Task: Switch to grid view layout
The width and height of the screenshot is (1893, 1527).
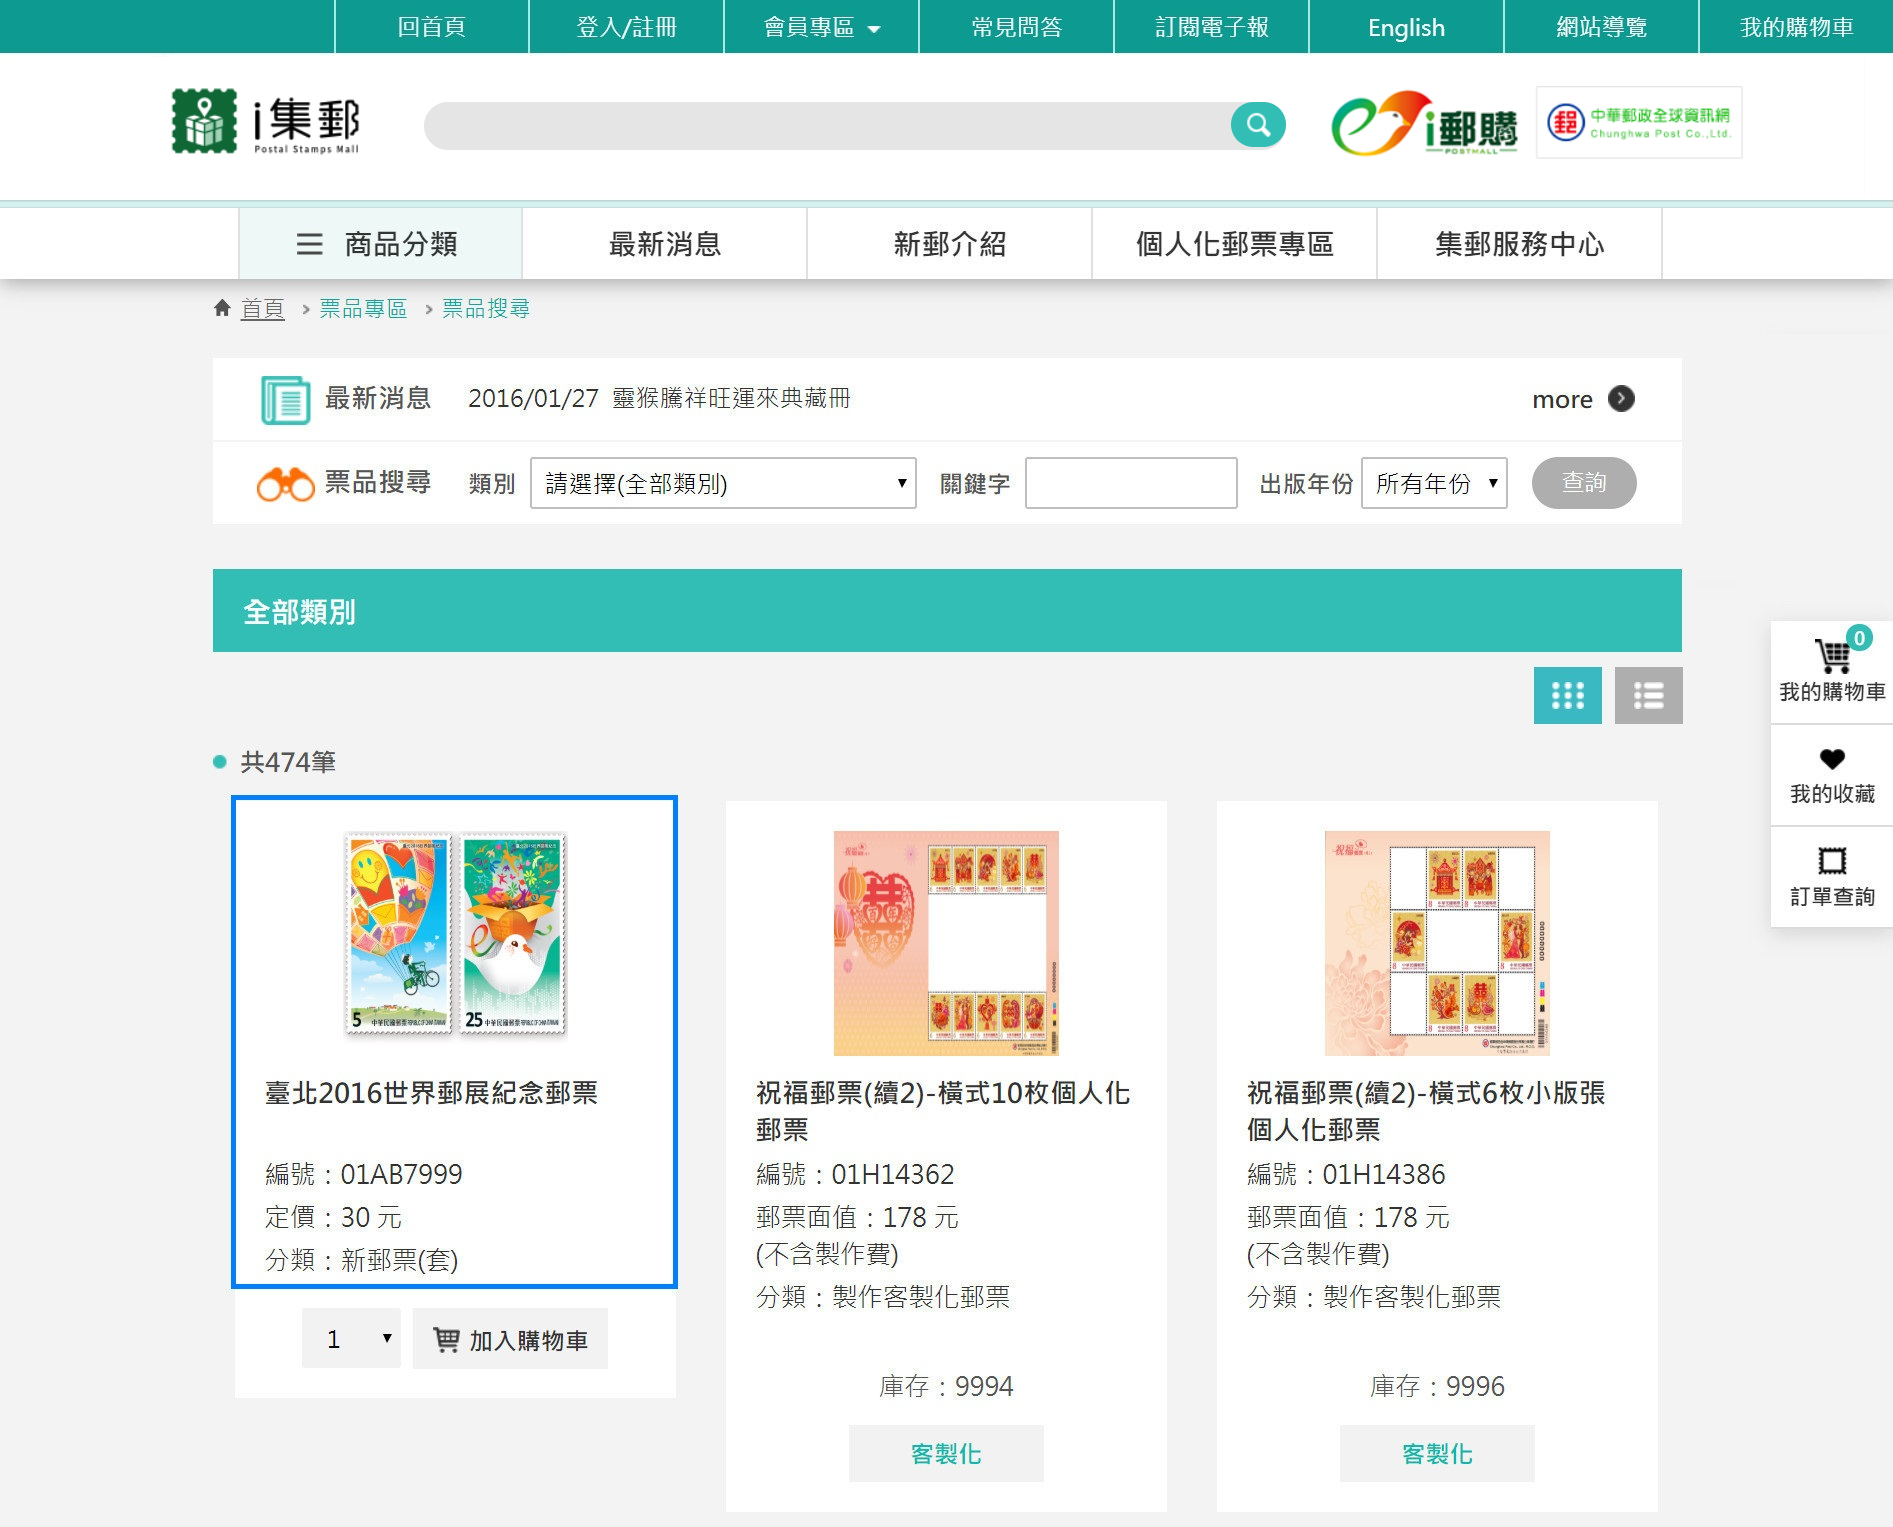Action: click(x=1567, y=694)
